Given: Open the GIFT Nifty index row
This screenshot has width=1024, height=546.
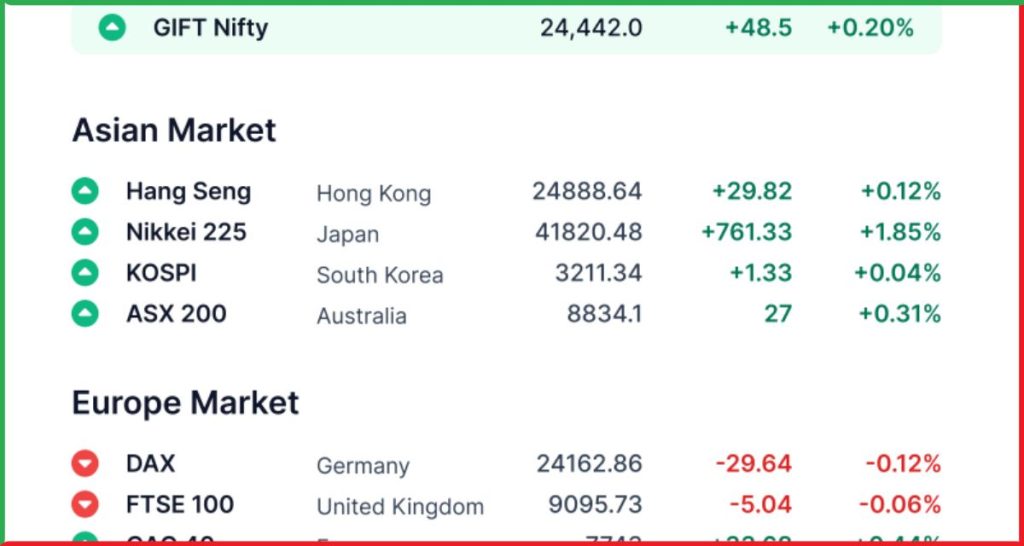Looking at the screenshot, I should [506, 27].
